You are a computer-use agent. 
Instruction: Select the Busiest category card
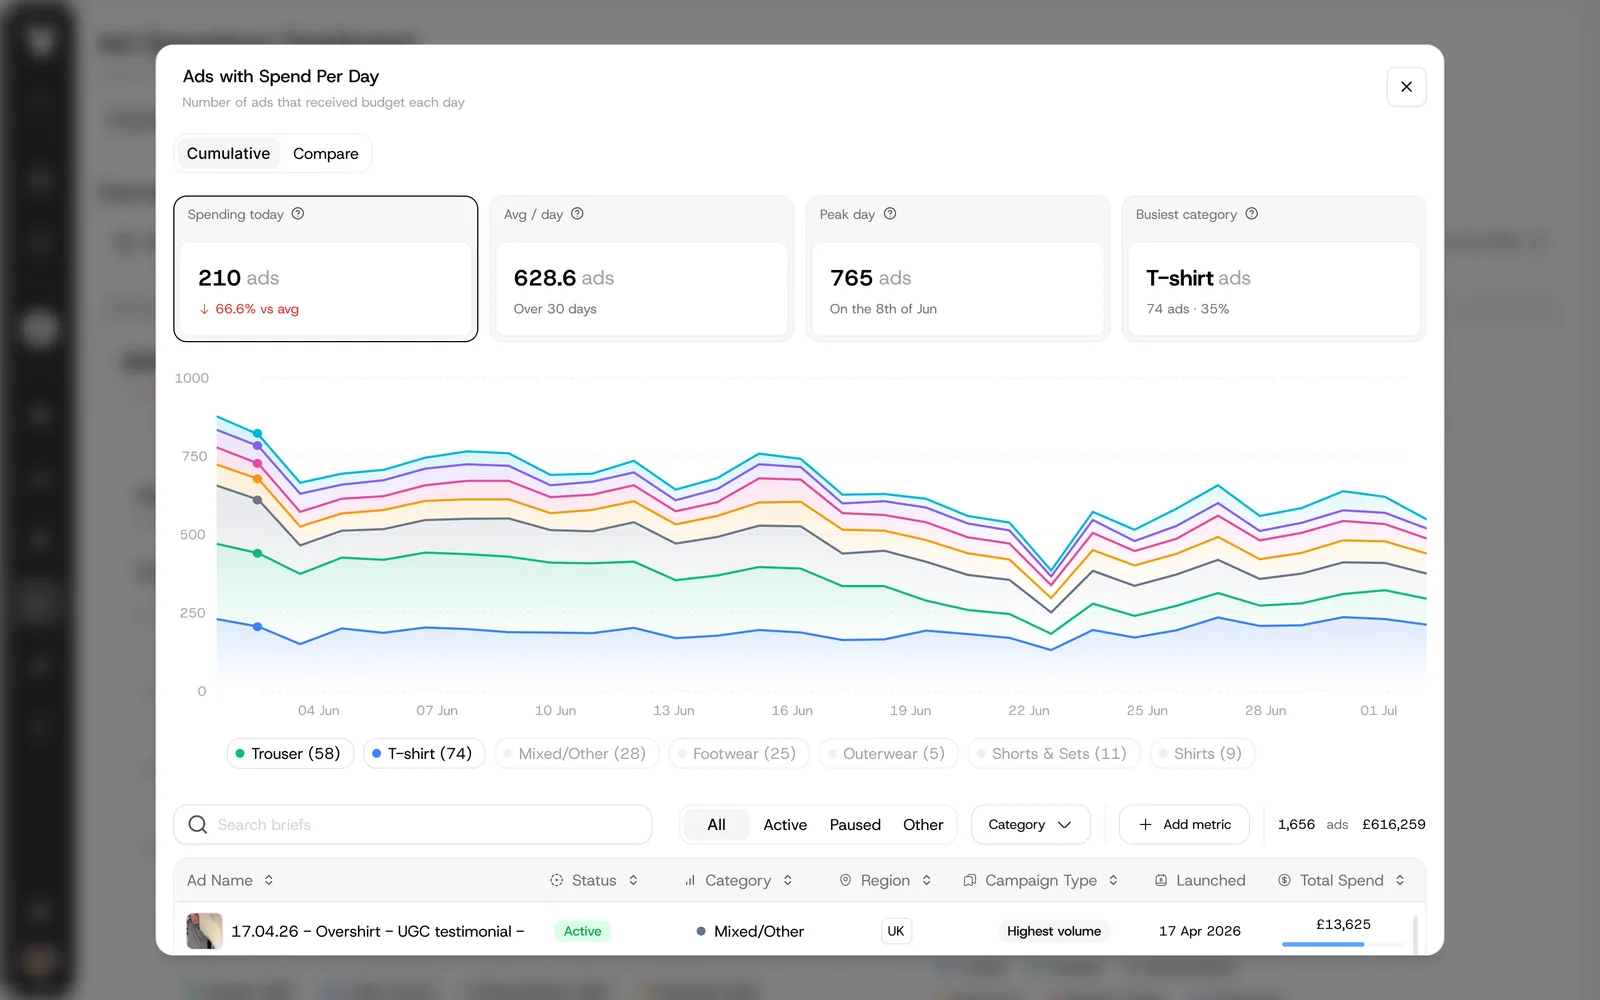coord(1274,269)
